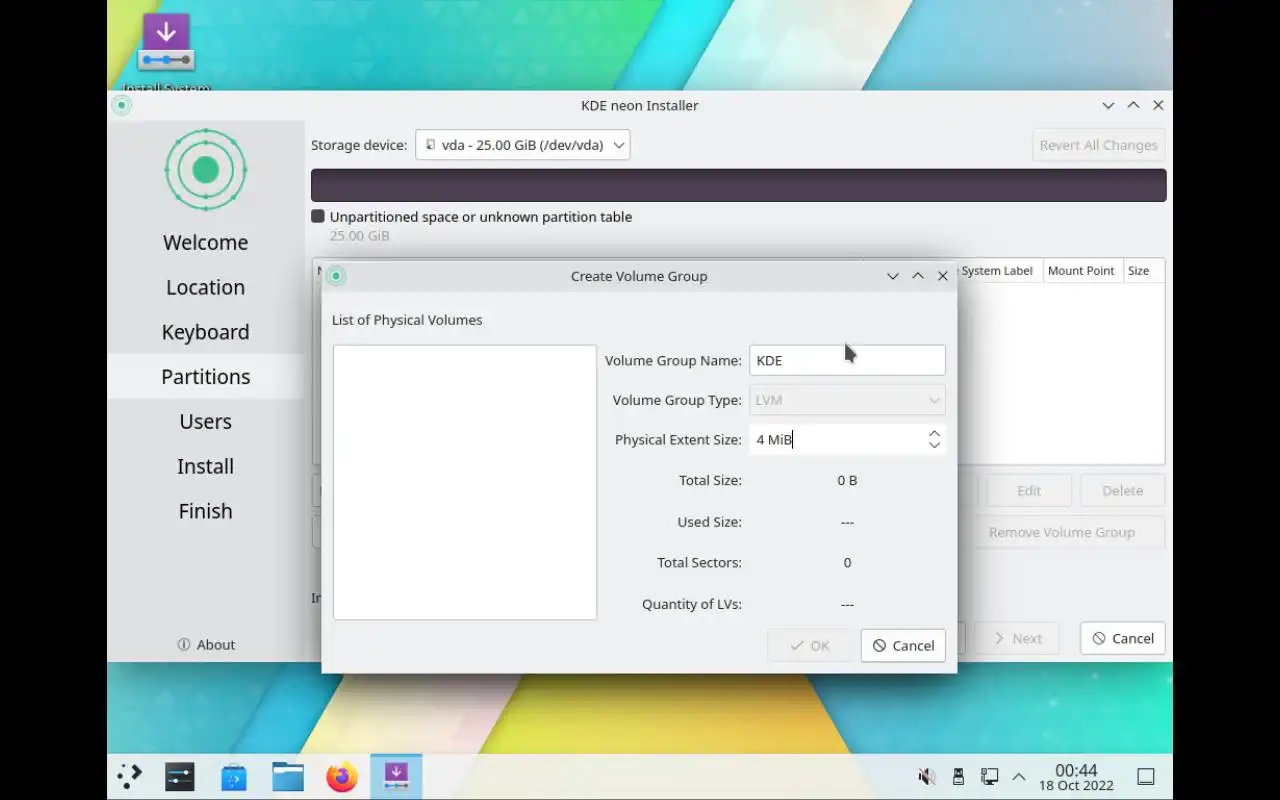The width and height of the screenshot is (1280, 800).
Task: Click the Edit partition button
Action: point(1029,491)
